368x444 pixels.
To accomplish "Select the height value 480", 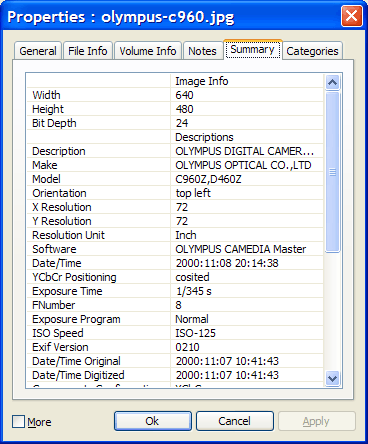I will point(184,109).
